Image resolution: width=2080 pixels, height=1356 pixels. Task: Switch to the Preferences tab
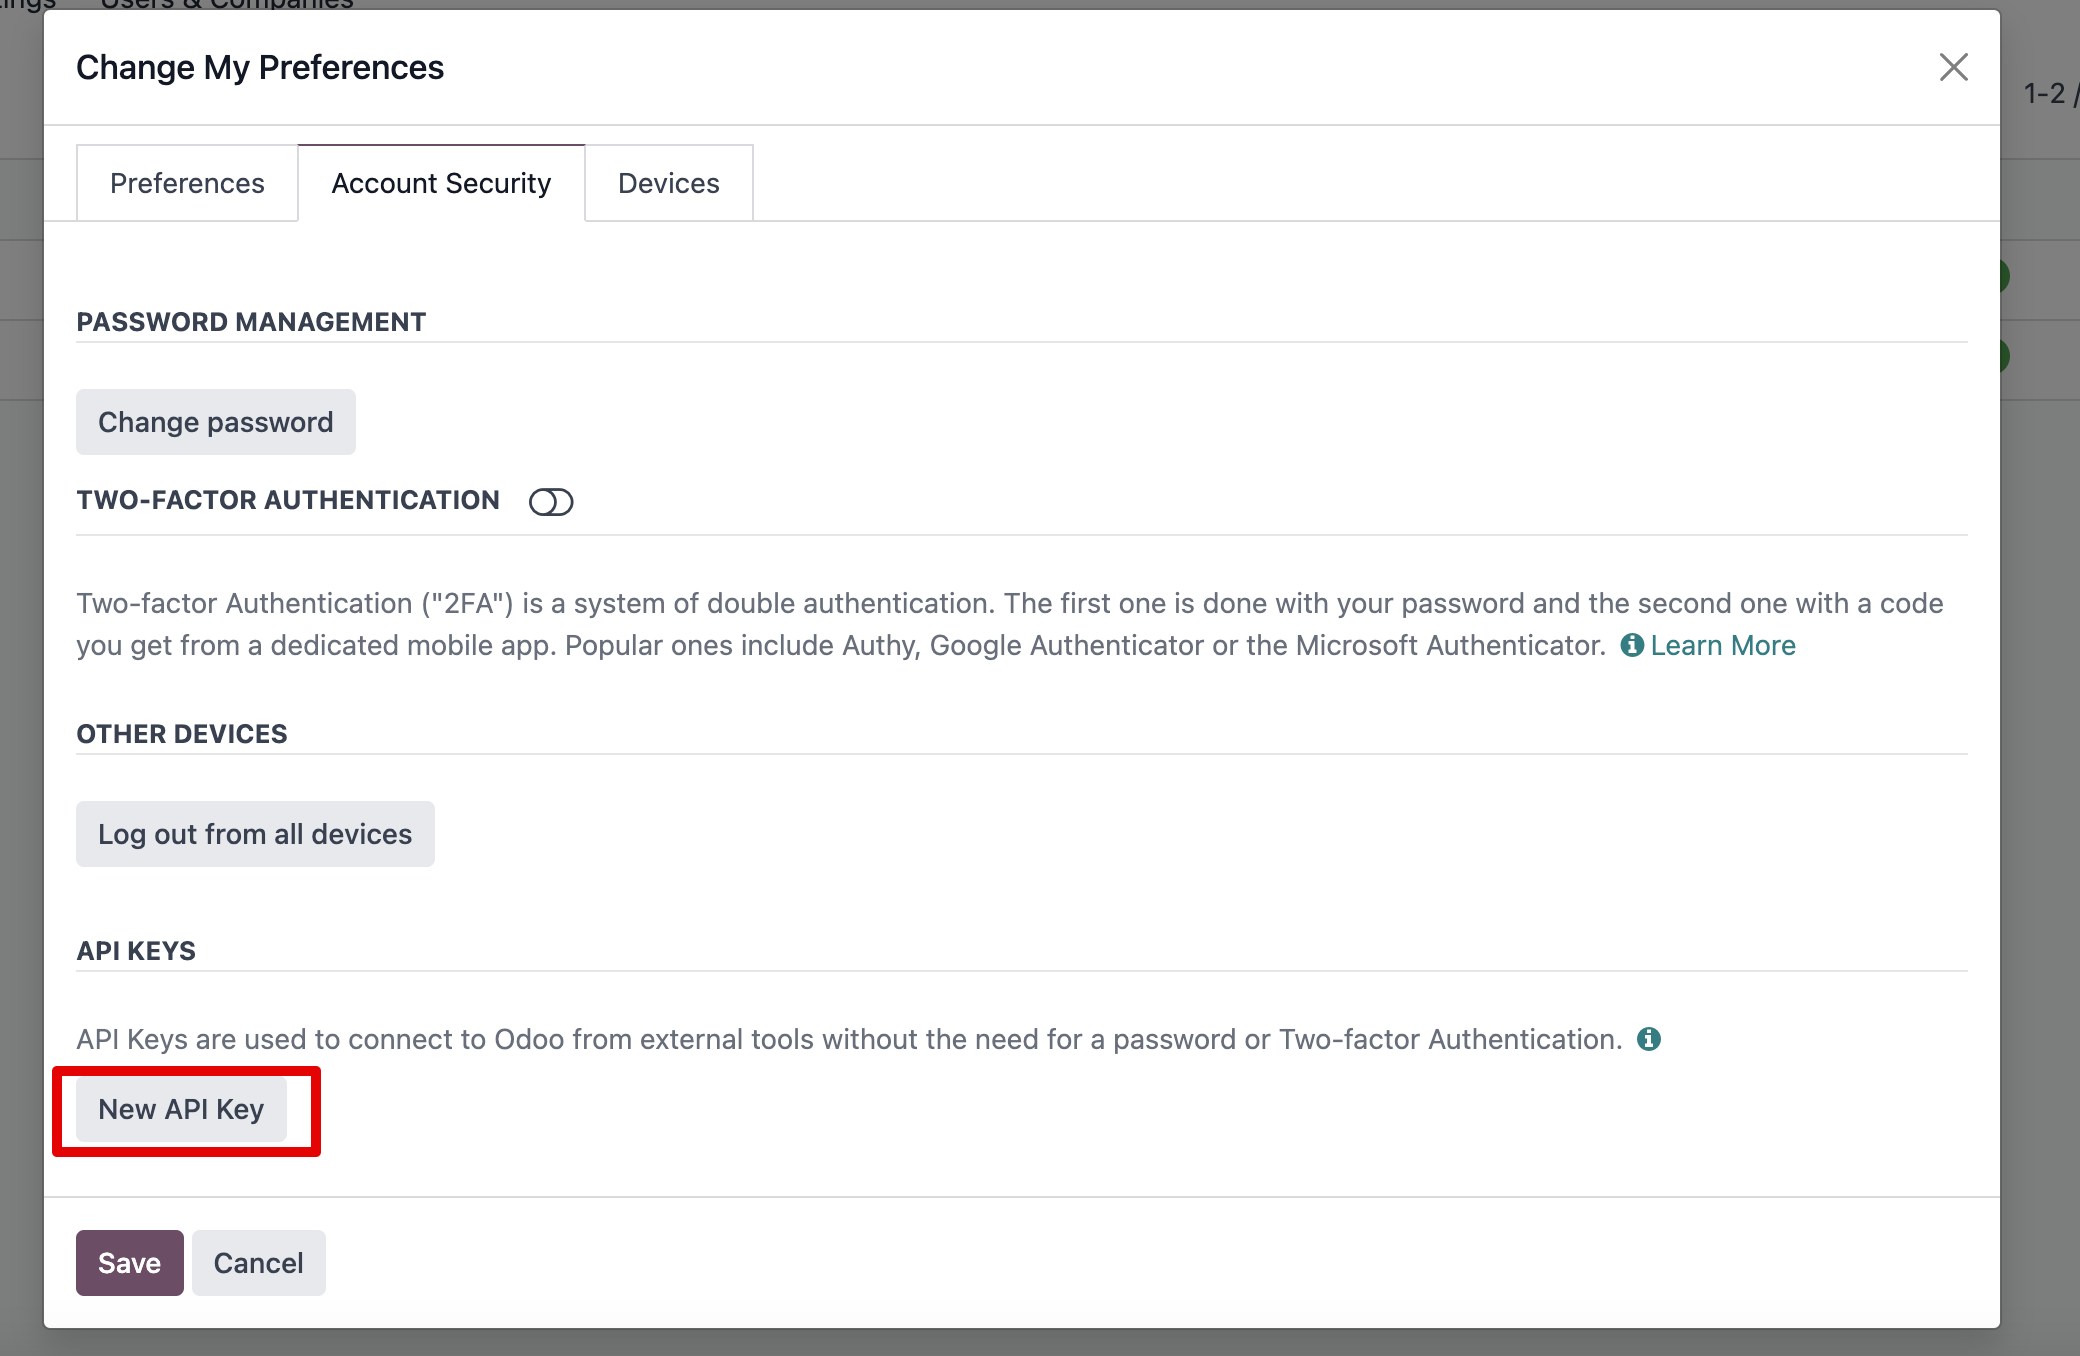pos(187,183)
